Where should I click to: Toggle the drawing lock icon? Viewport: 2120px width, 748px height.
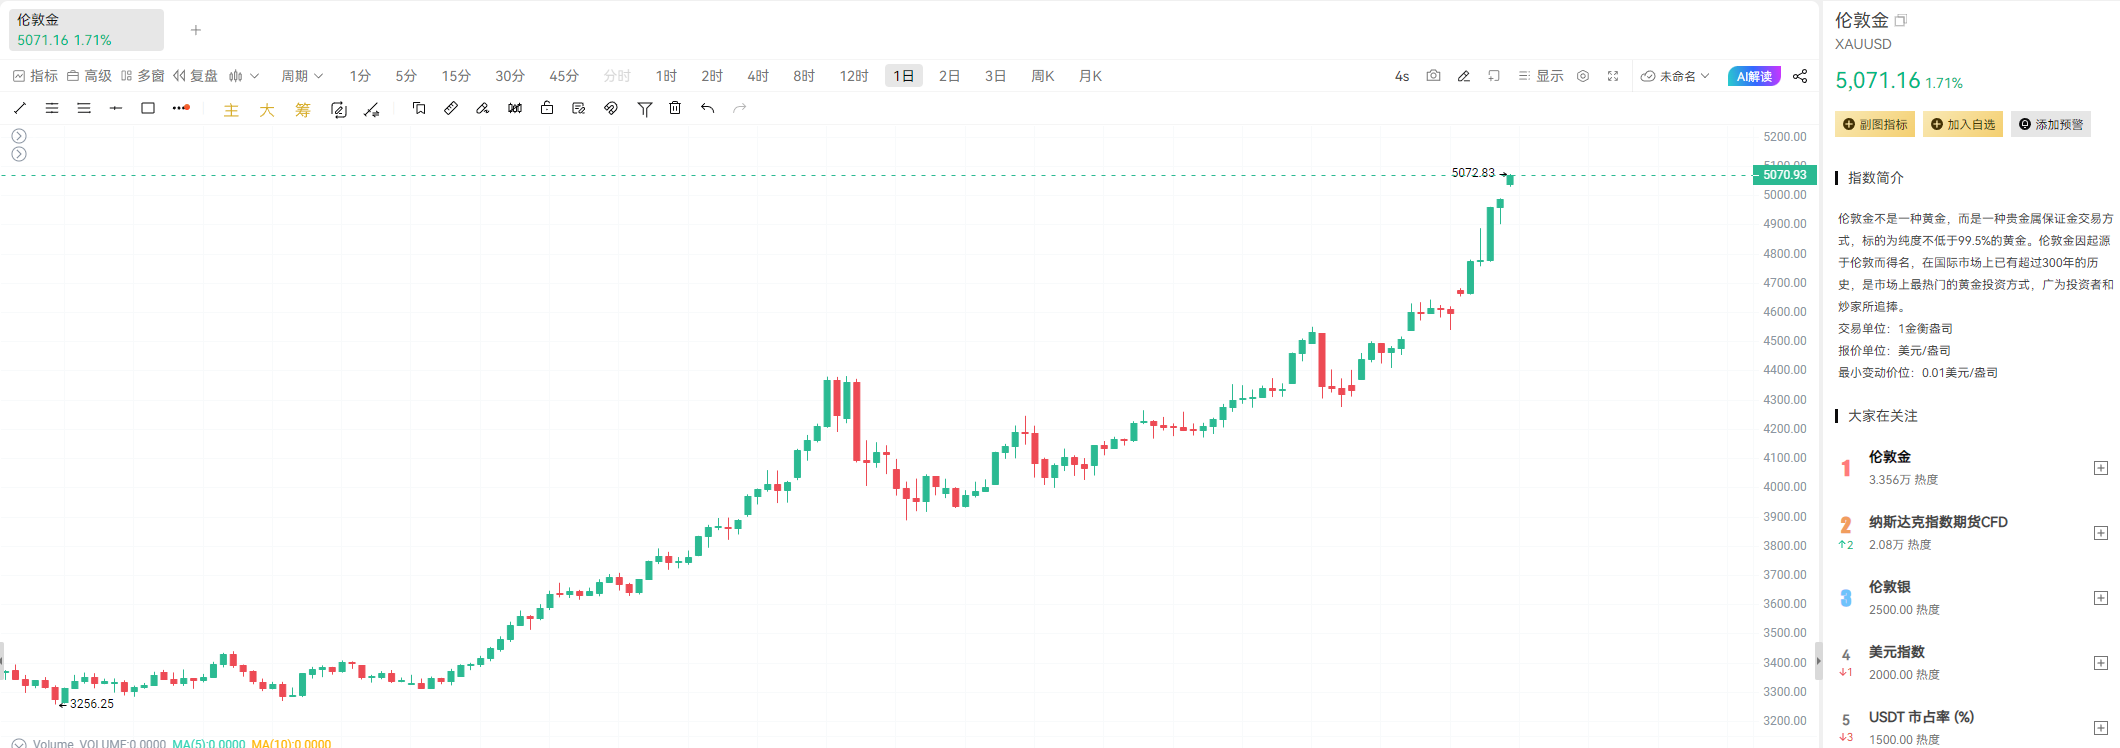tap(548, 108)
